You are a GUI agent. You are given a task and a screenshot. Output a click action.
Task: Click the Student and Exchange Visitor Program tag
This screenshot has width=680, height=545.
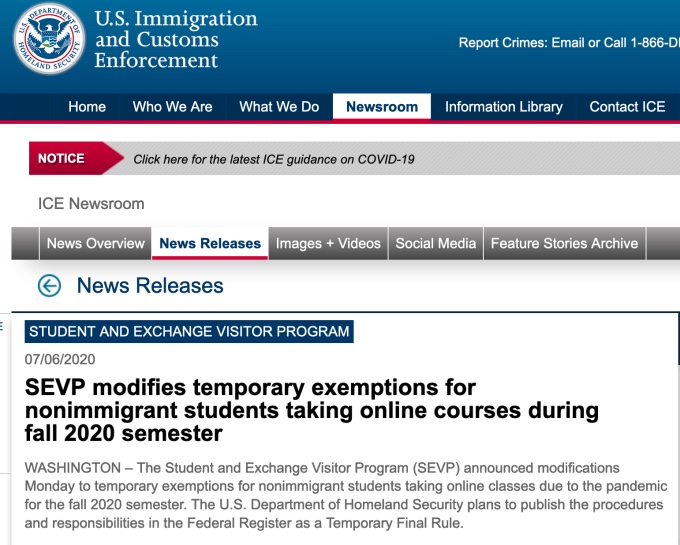(189, 331)
